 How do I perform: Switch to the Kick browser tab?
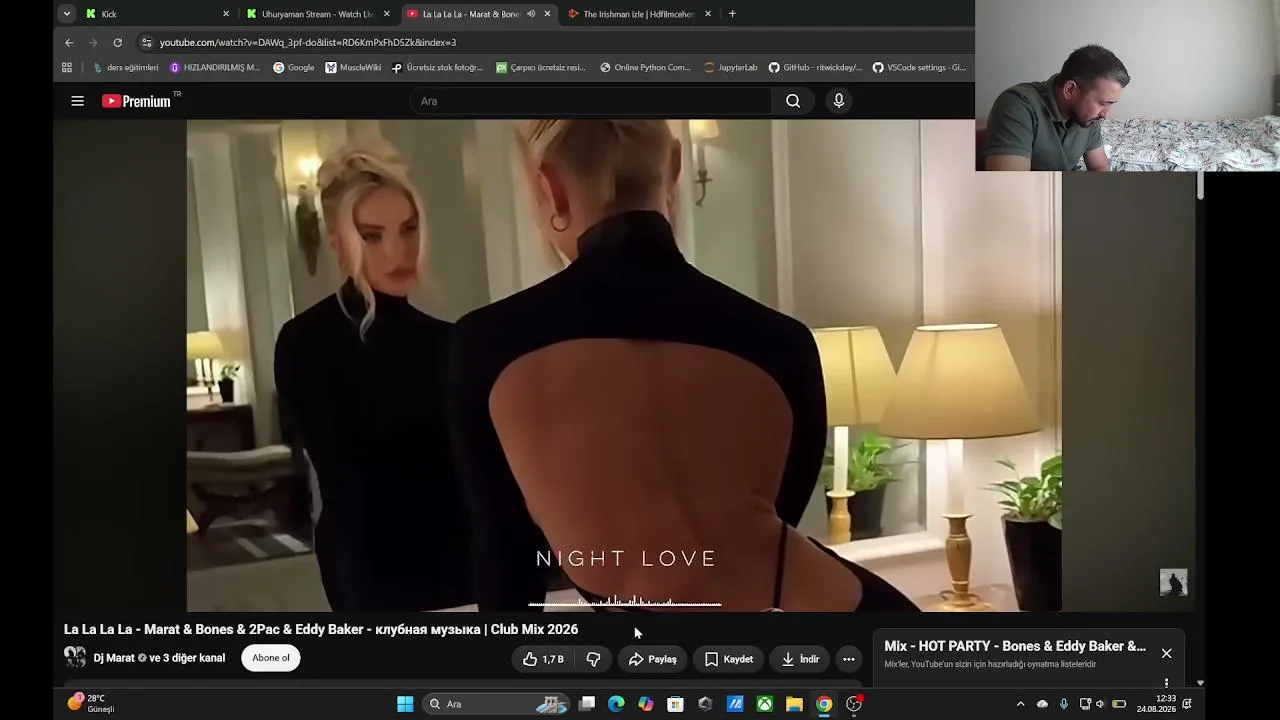pos(157,14)
